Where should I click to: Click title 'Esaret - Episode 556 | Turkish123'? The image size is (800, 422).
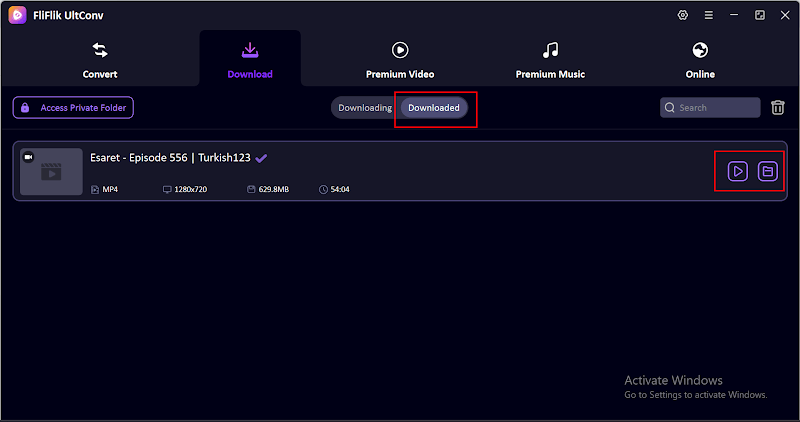[170, 158]
